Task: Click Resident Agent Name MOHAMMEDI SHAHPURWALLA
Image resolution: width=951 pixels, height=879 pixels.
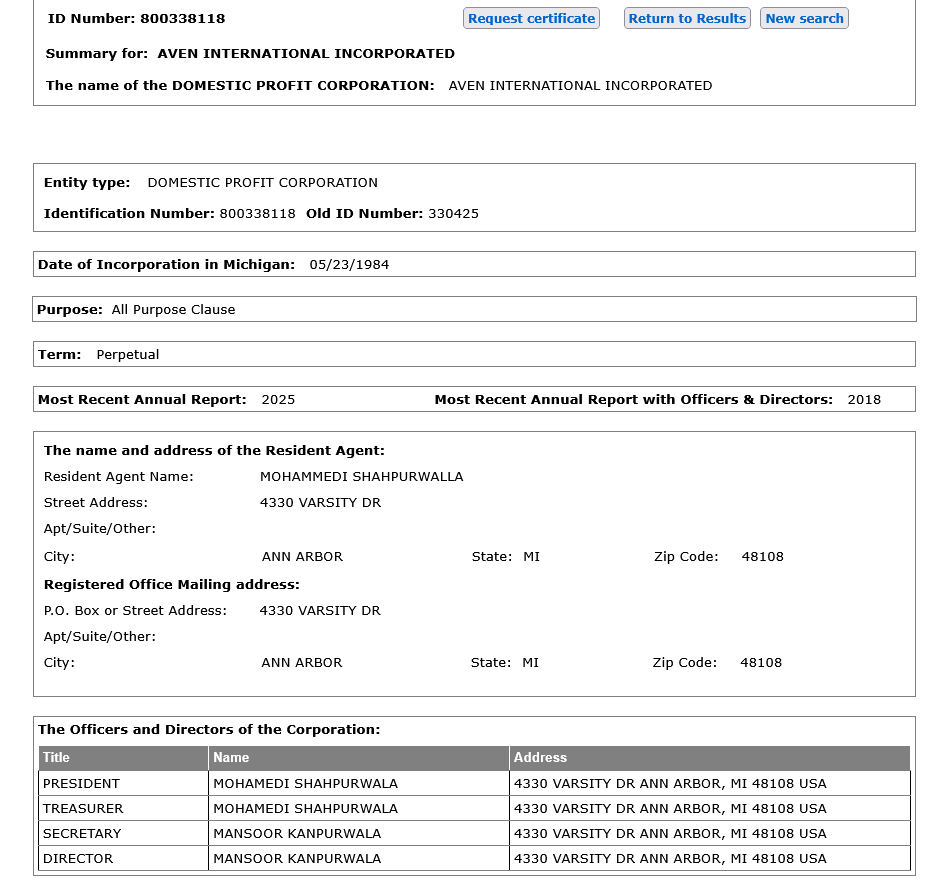Action: point(361,476)
